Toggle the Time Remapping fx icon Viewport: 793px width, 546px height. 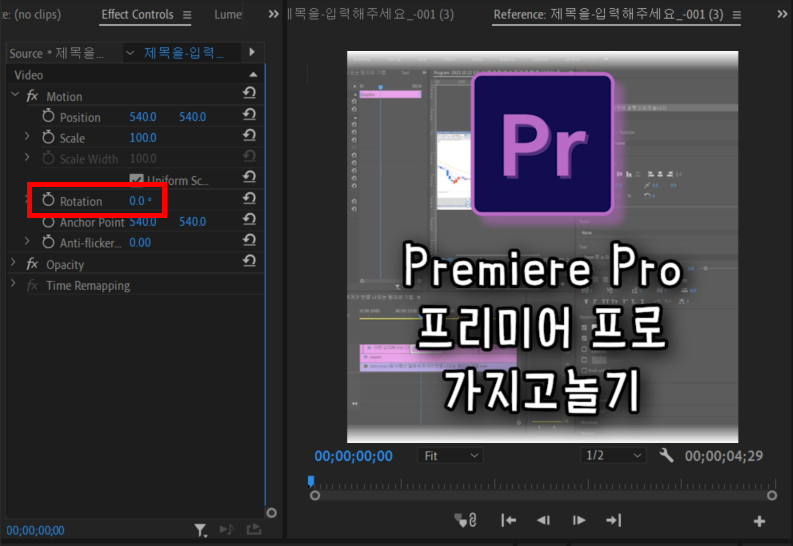32,285
